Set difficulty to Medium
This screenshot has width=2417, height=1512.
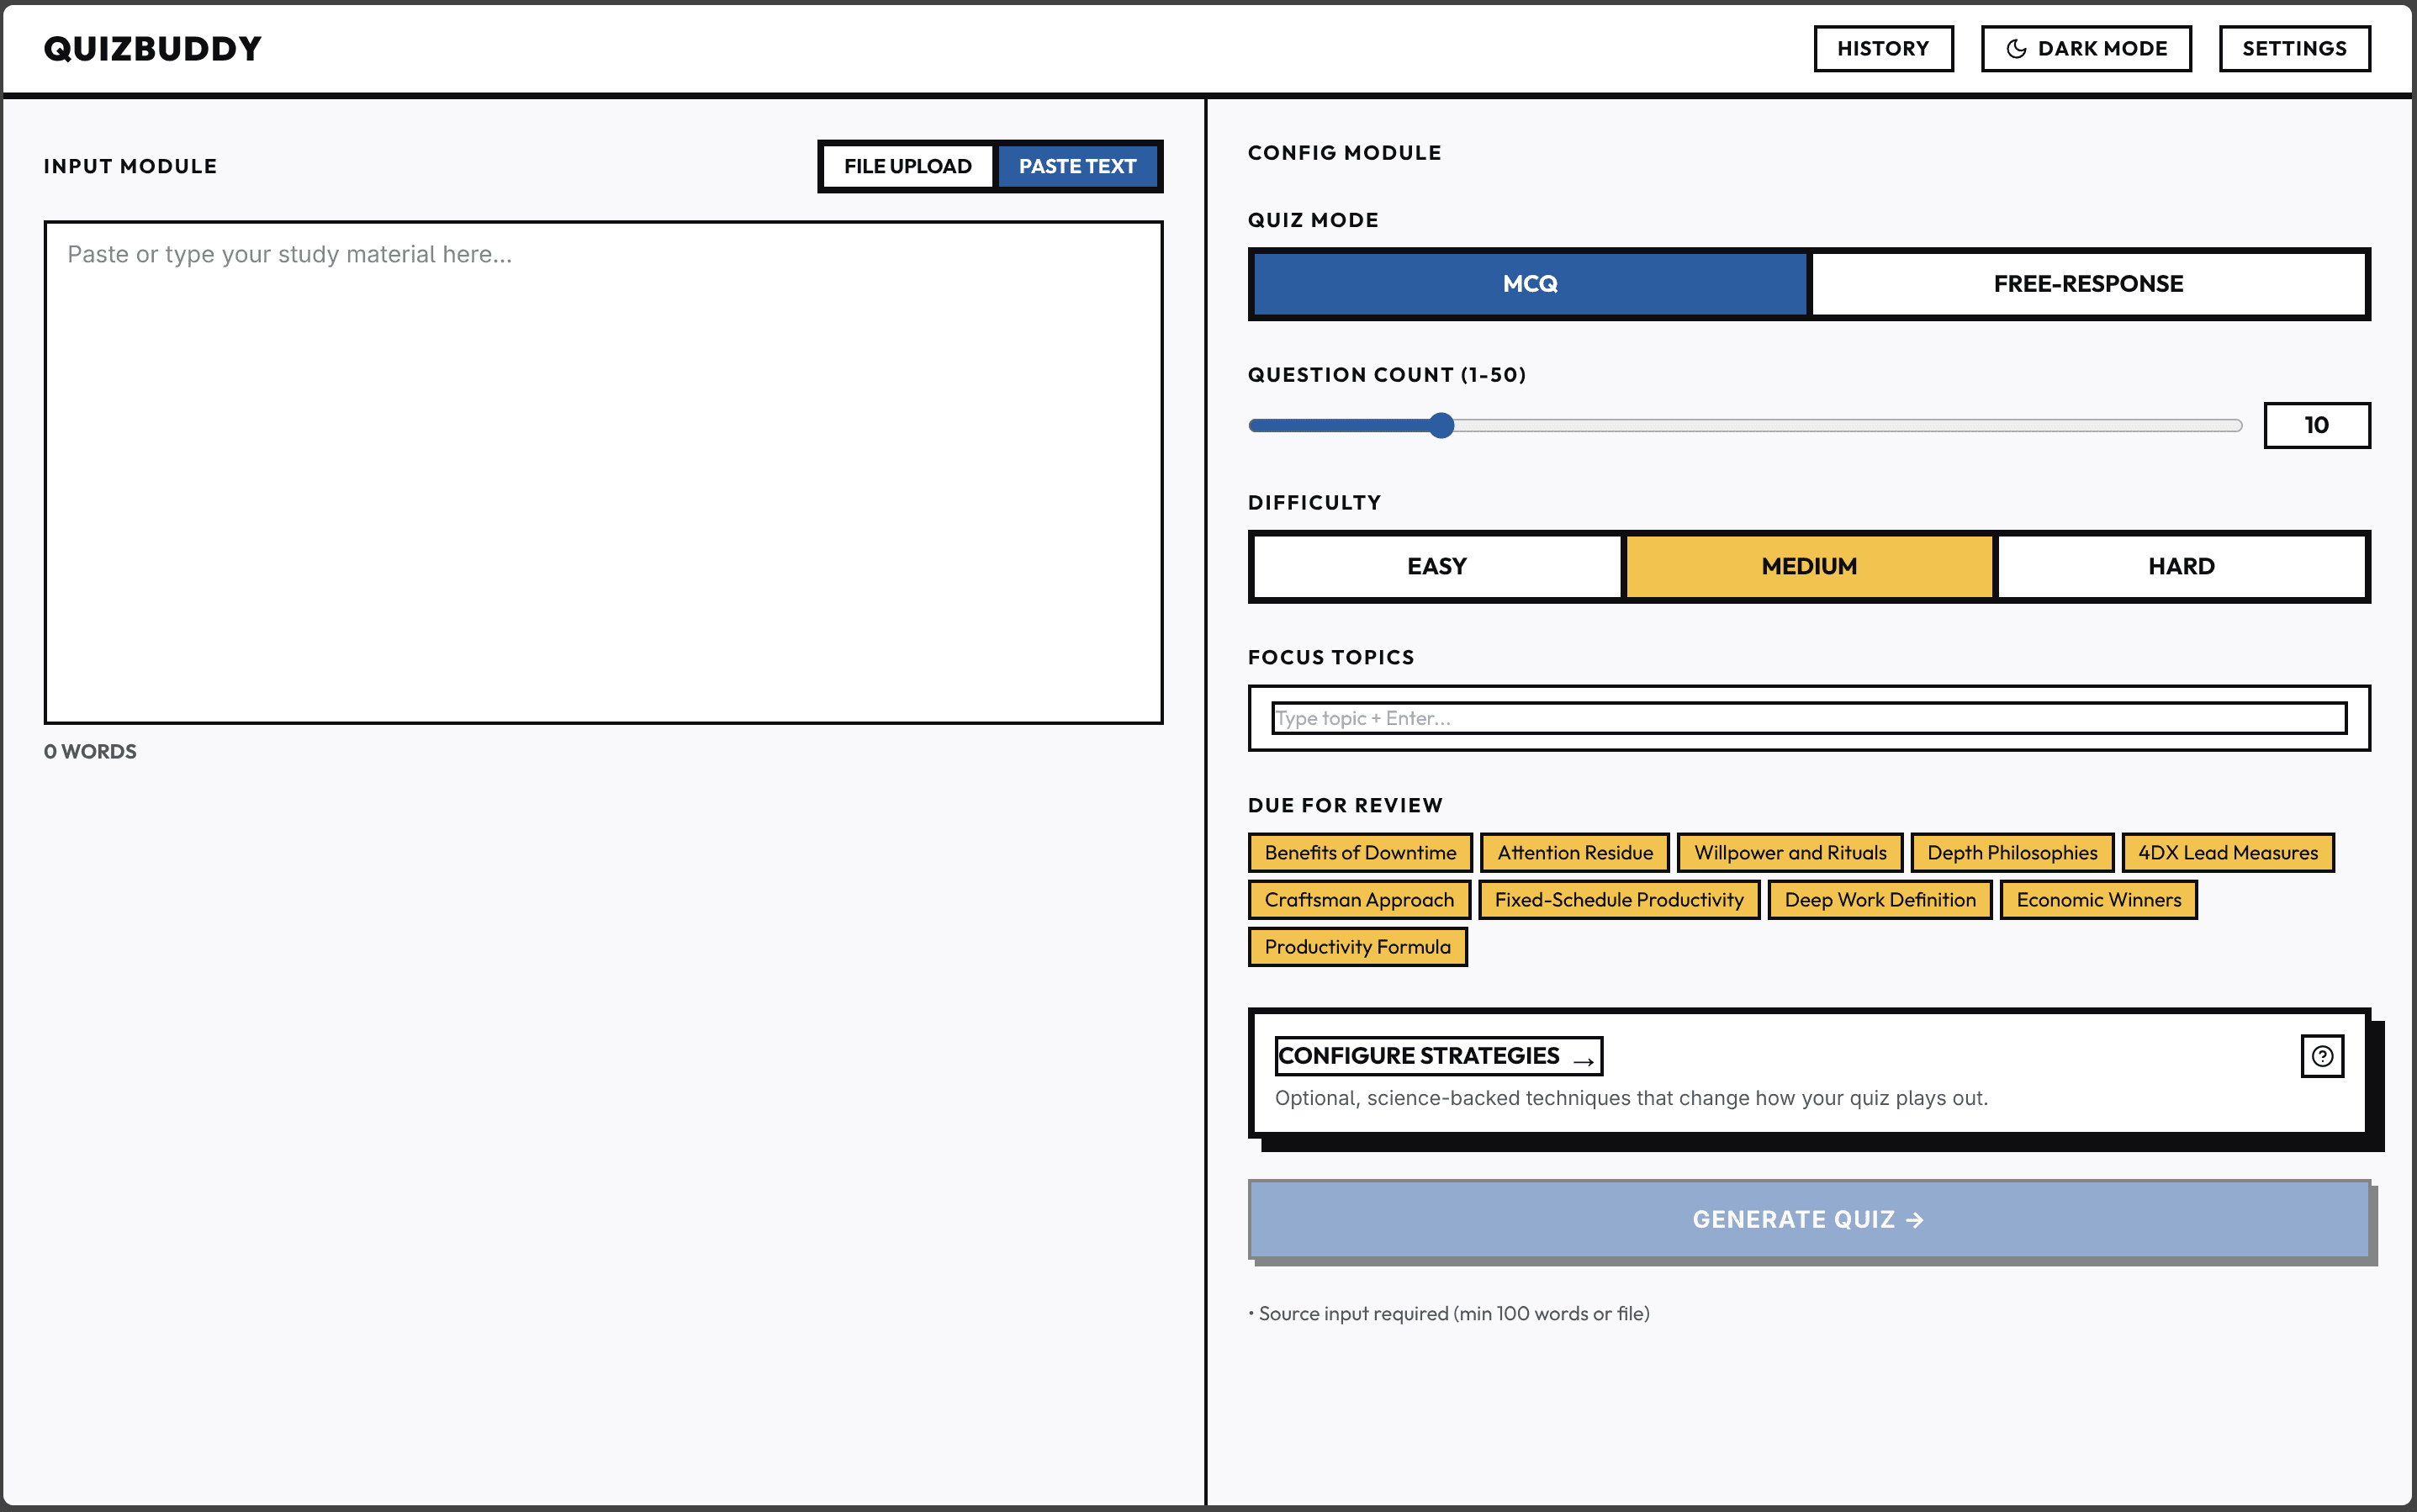[x=1809, y=566]
